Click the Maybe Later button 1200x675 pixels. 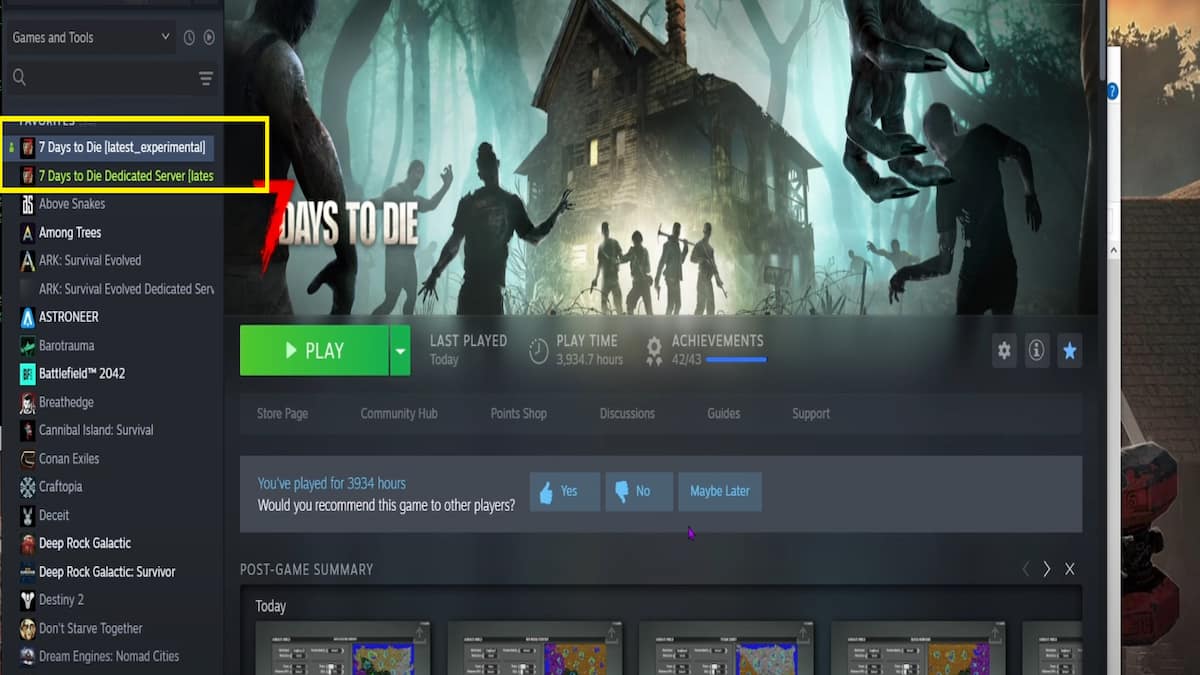[720, 491]
